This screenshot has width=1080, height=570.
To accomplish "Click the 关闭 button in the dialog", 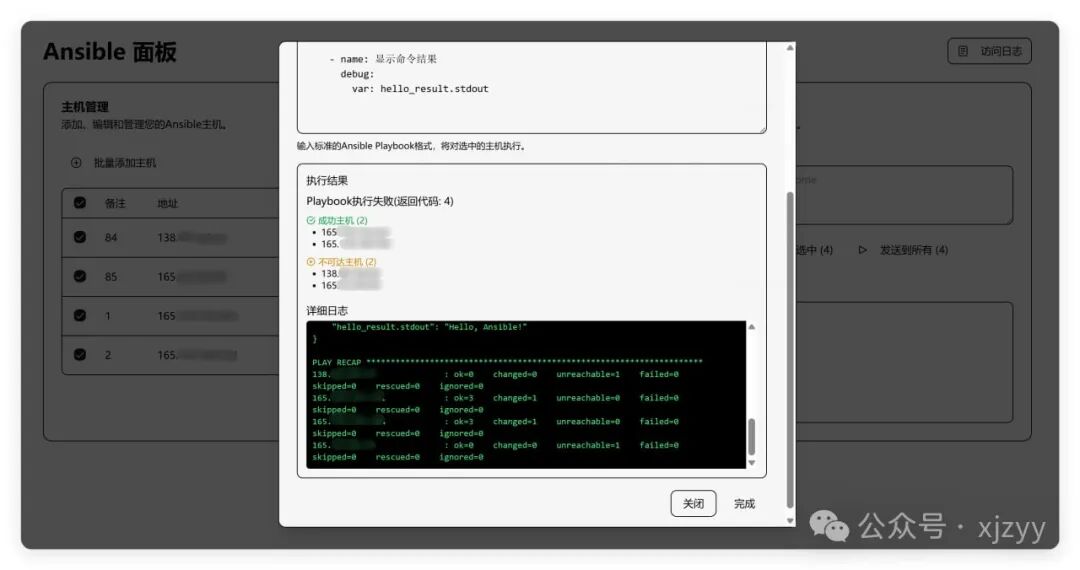I will pyautogui.click(x=693, y=503).
